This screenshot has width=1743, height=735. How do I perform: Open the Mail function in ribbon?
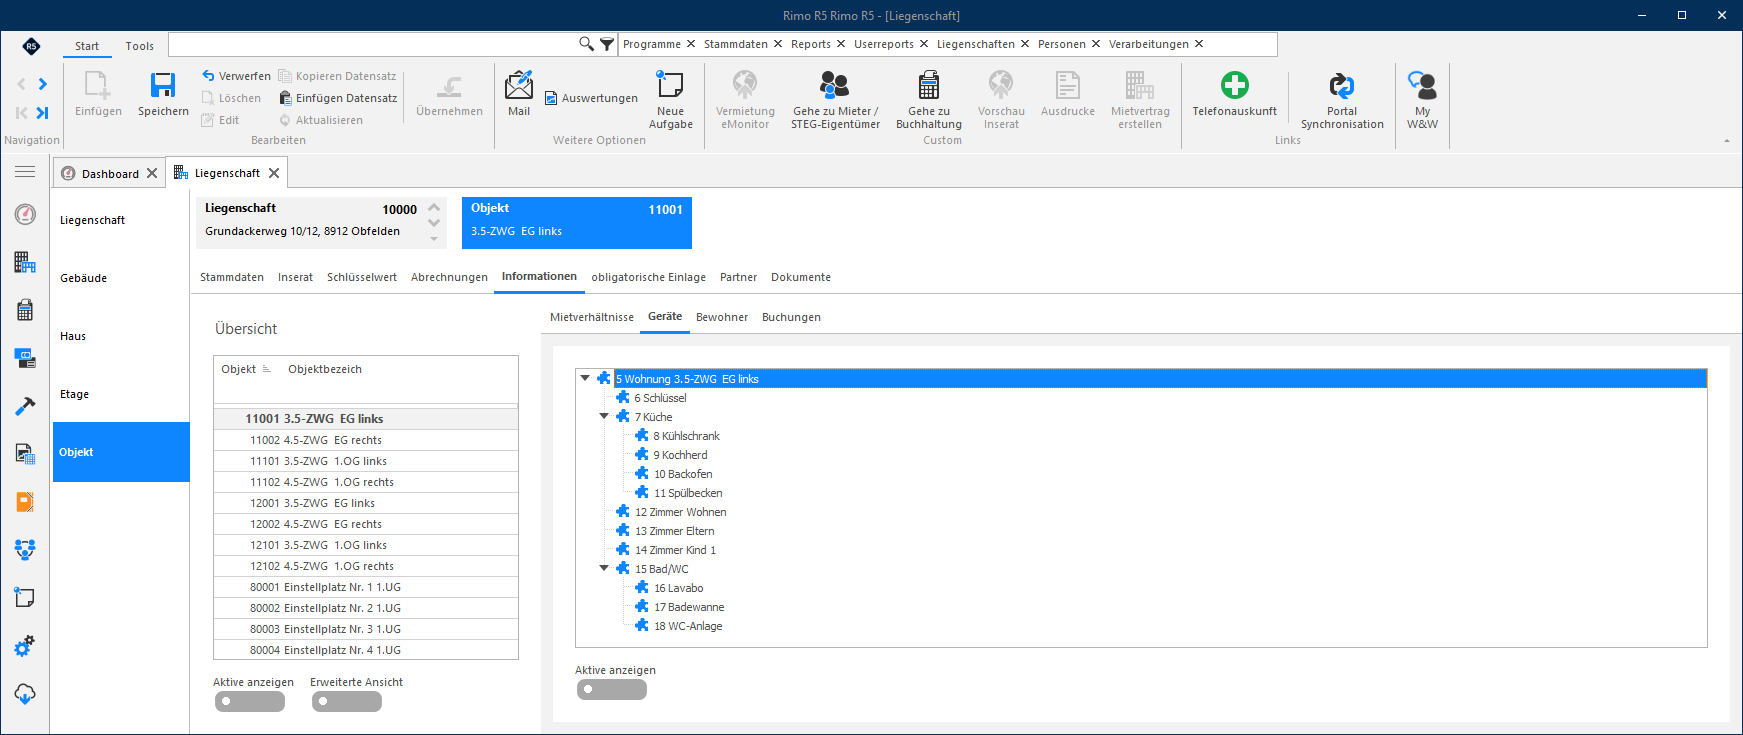(x=519, y=94)
